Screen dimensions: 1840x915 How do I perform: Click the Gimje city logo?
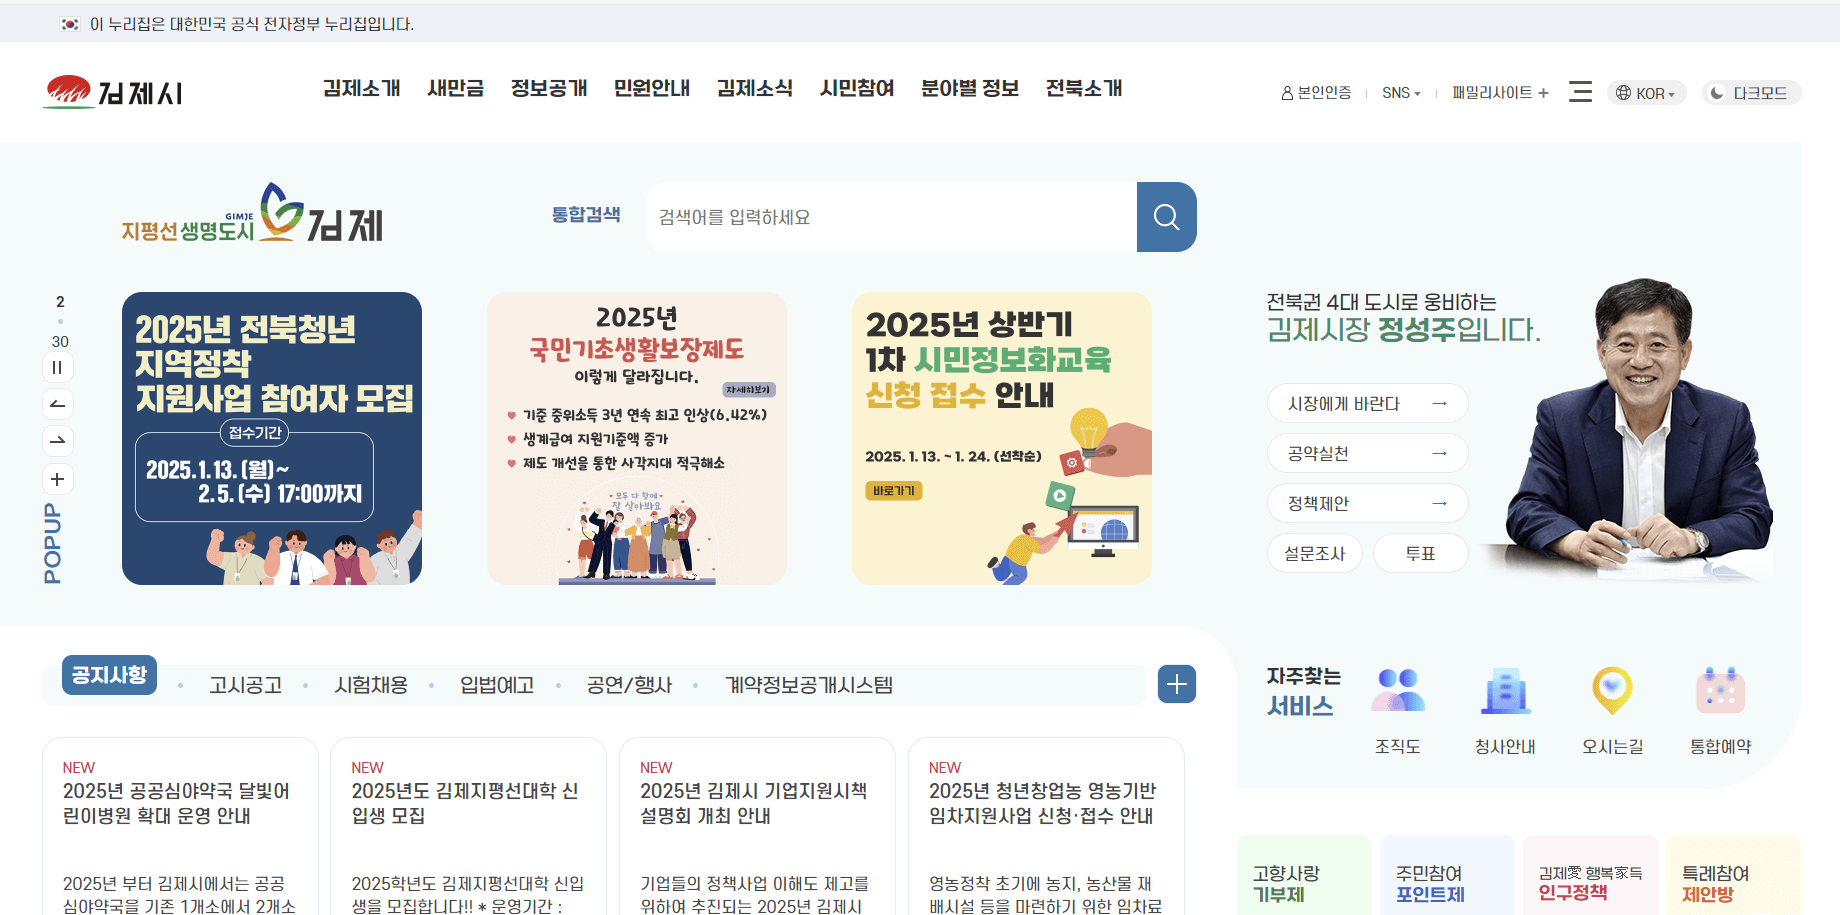pyautogui.click(x=113, y=91)
